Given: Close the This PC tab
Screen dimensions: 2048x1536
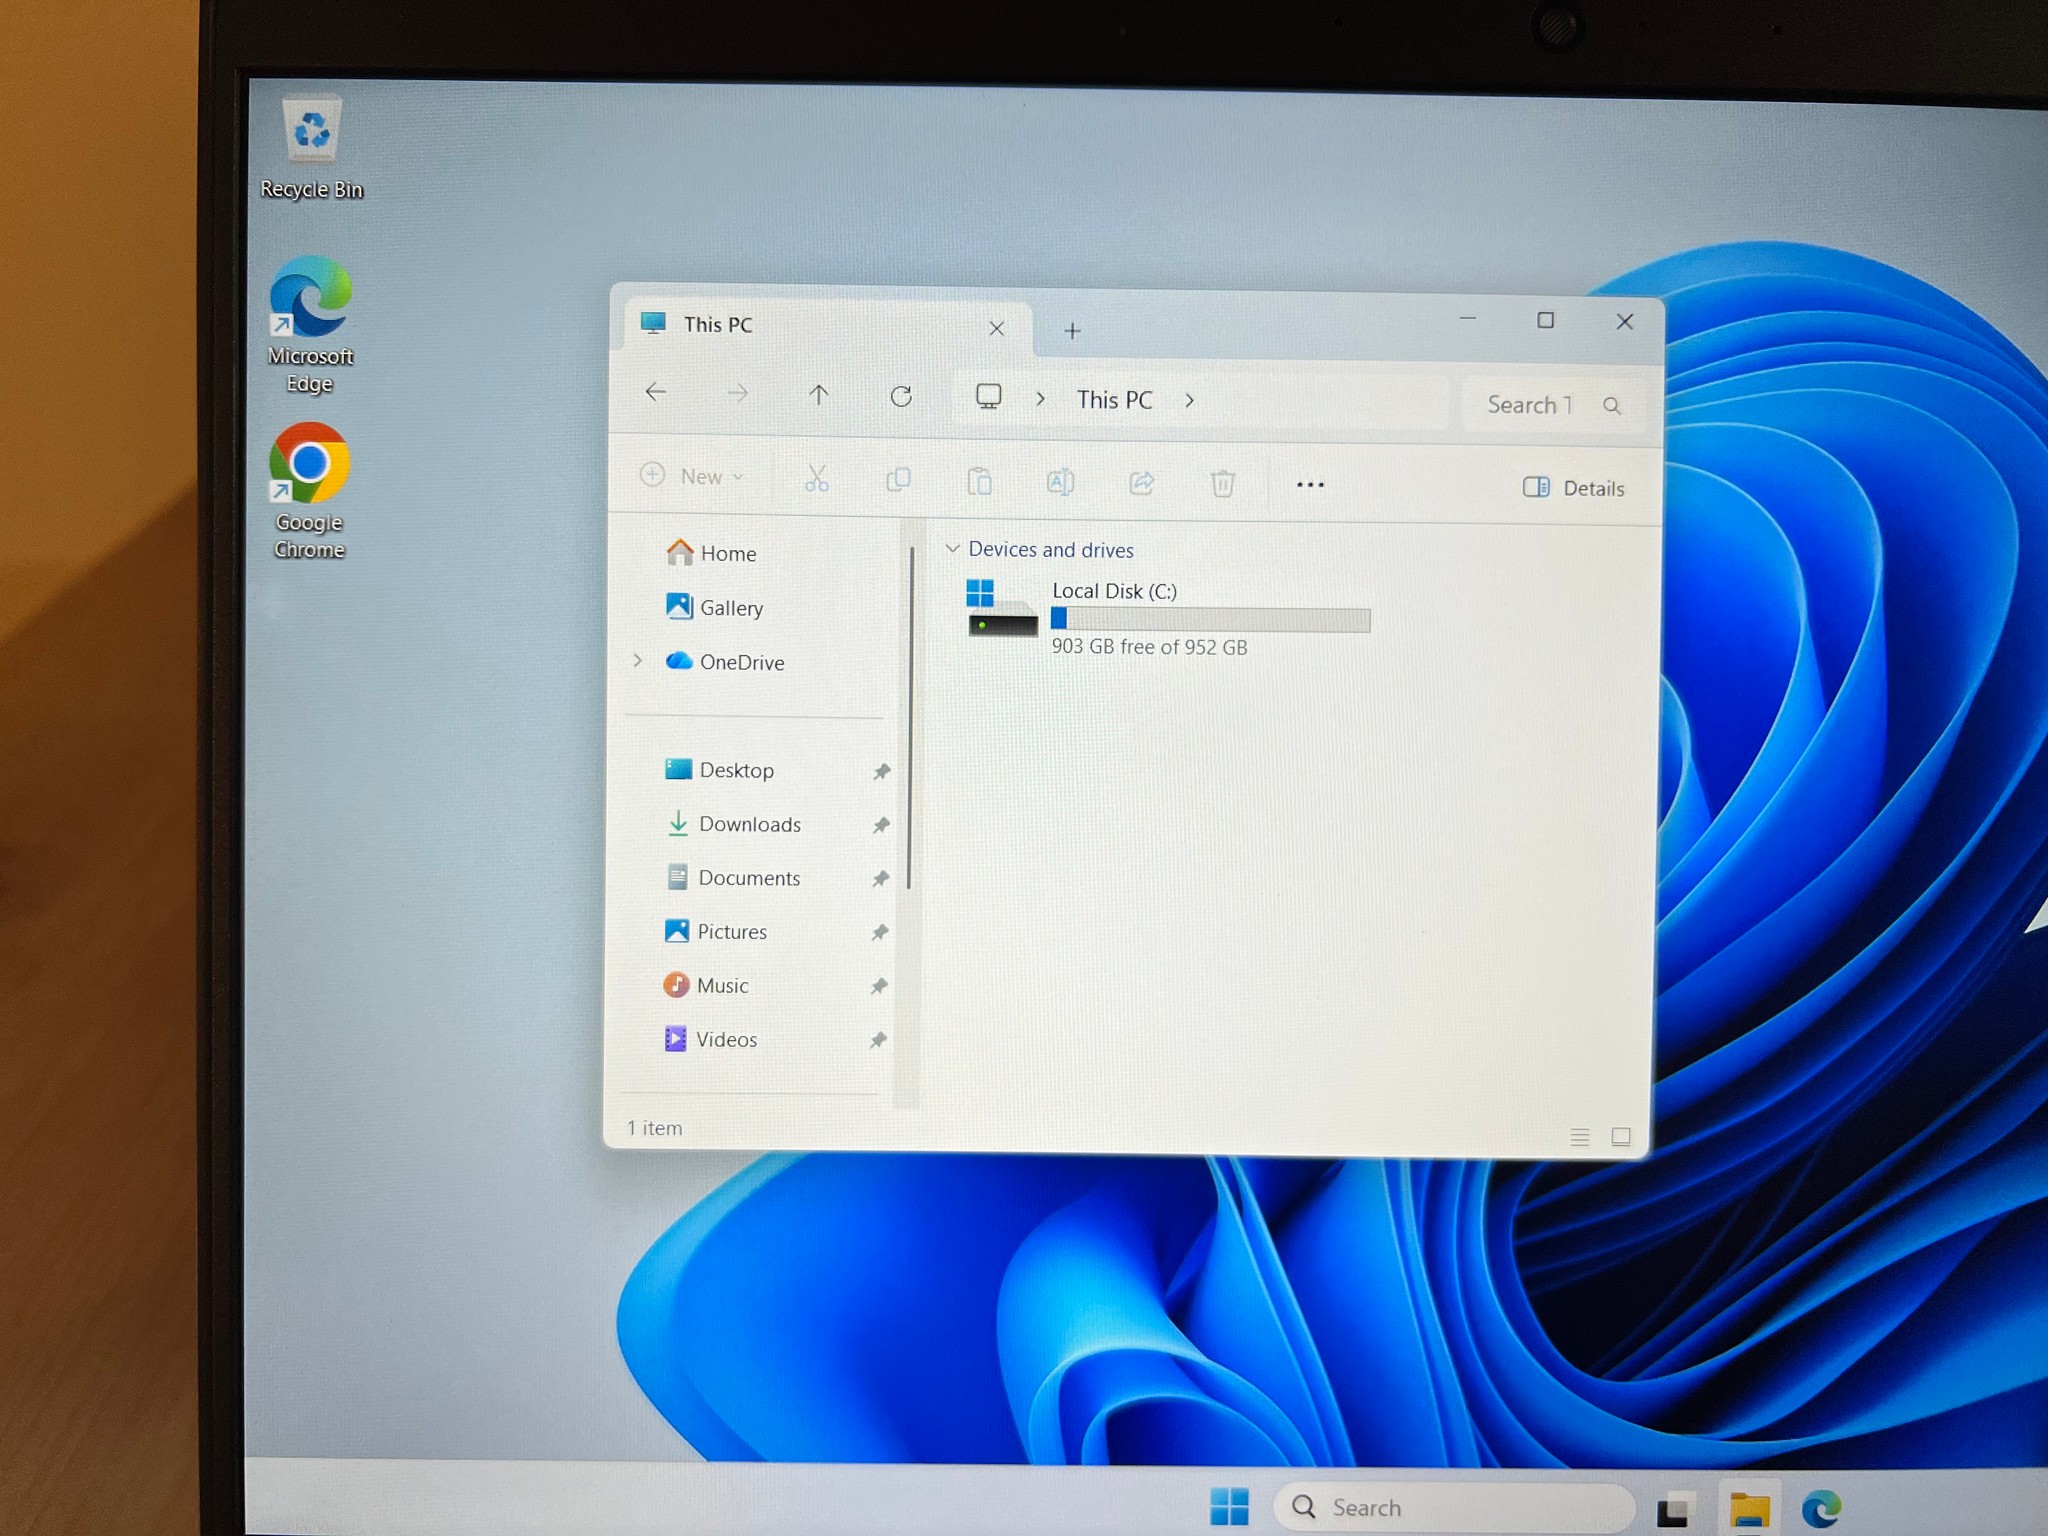Looking at the screenshot, I should [996, 329].
